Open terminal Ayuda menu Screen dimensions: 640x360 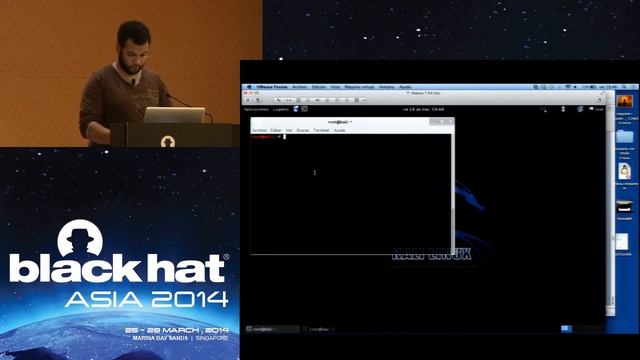pyautogui.click(x=340, y=130)
